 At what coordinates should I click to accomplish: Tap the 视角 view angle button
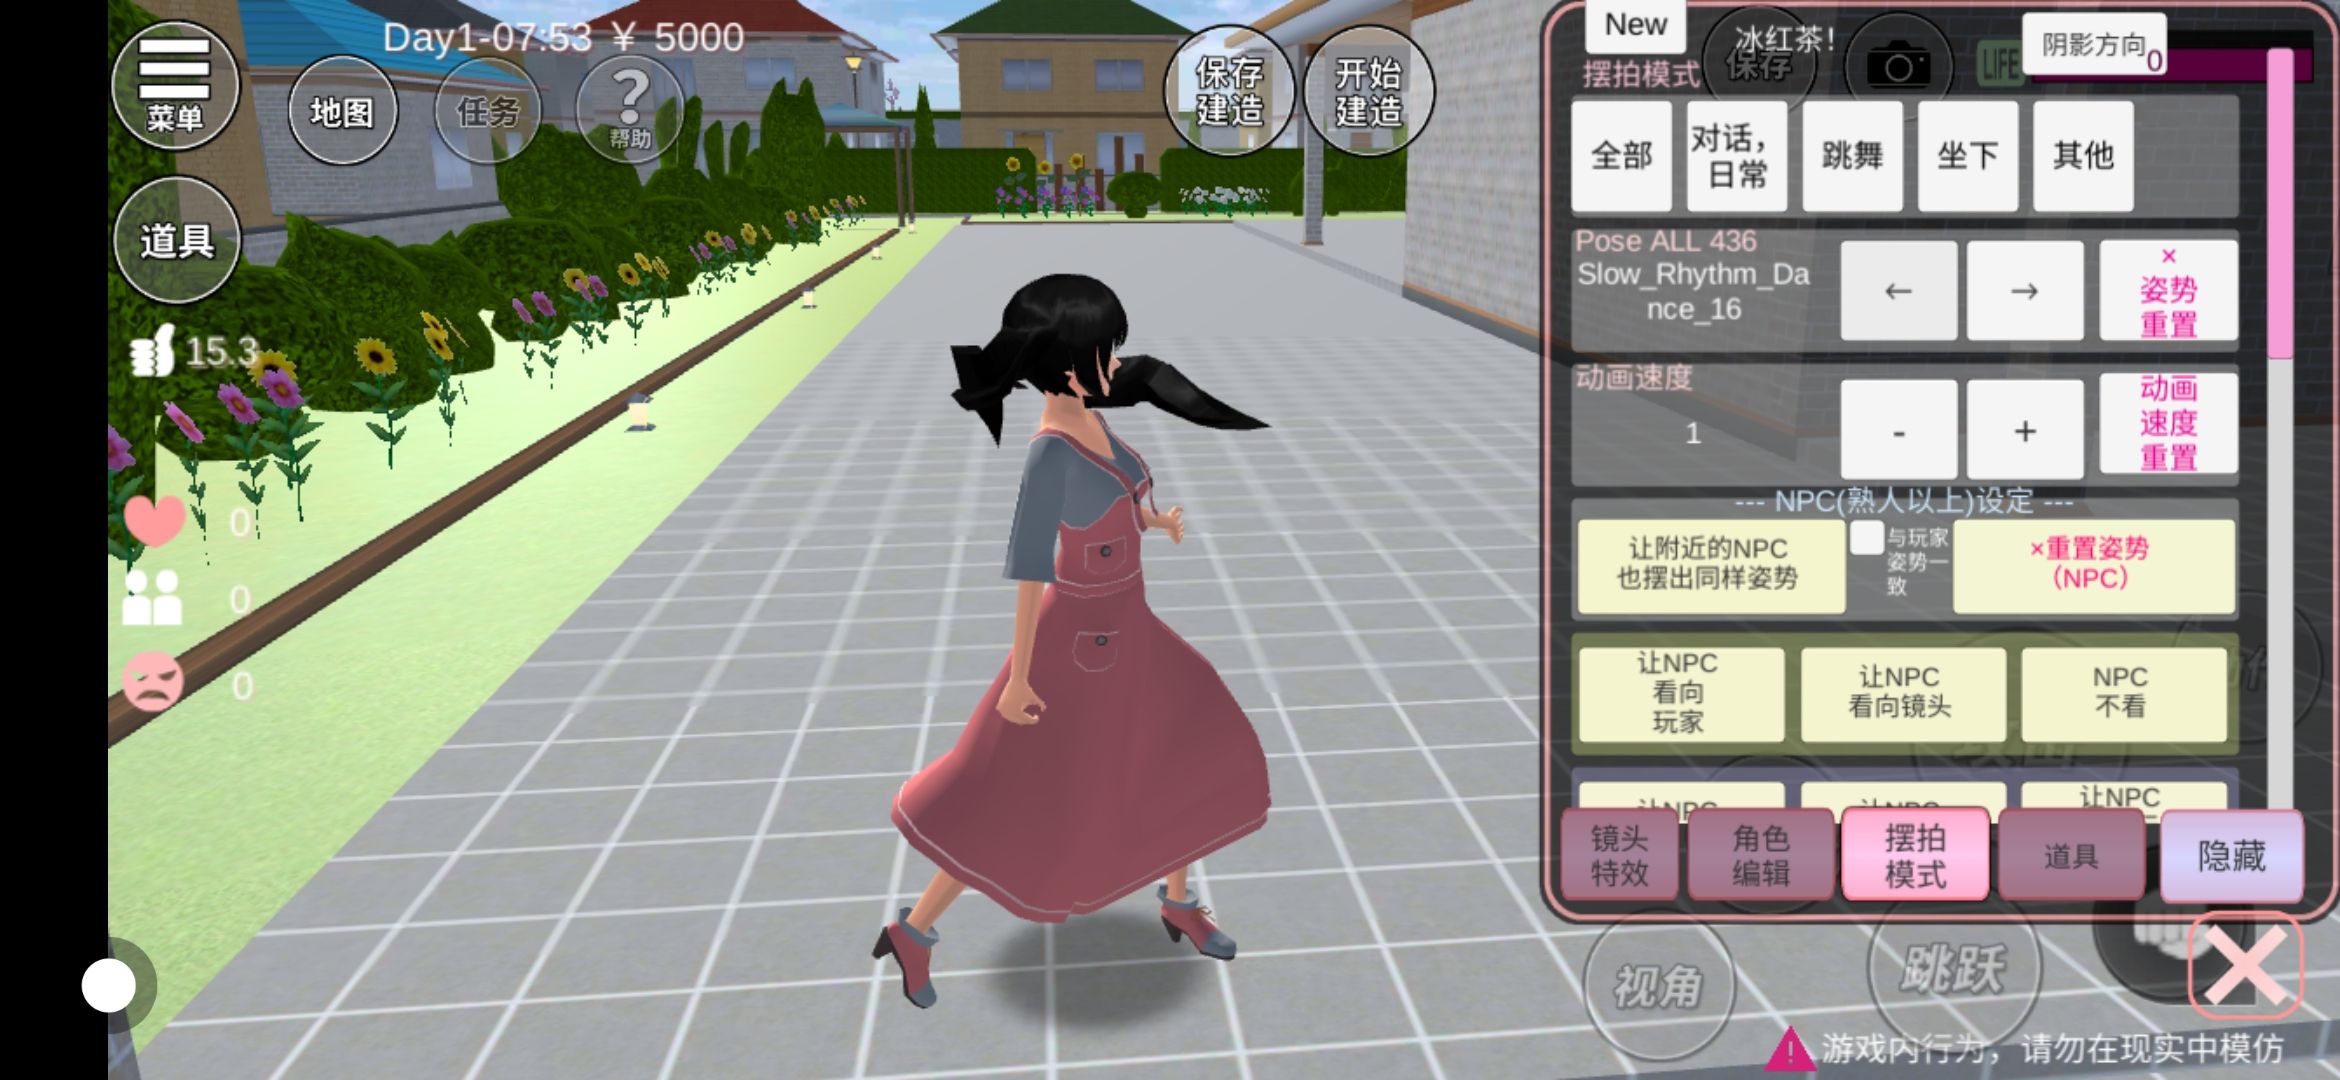pyautogui.click(x=1658, y=987)
